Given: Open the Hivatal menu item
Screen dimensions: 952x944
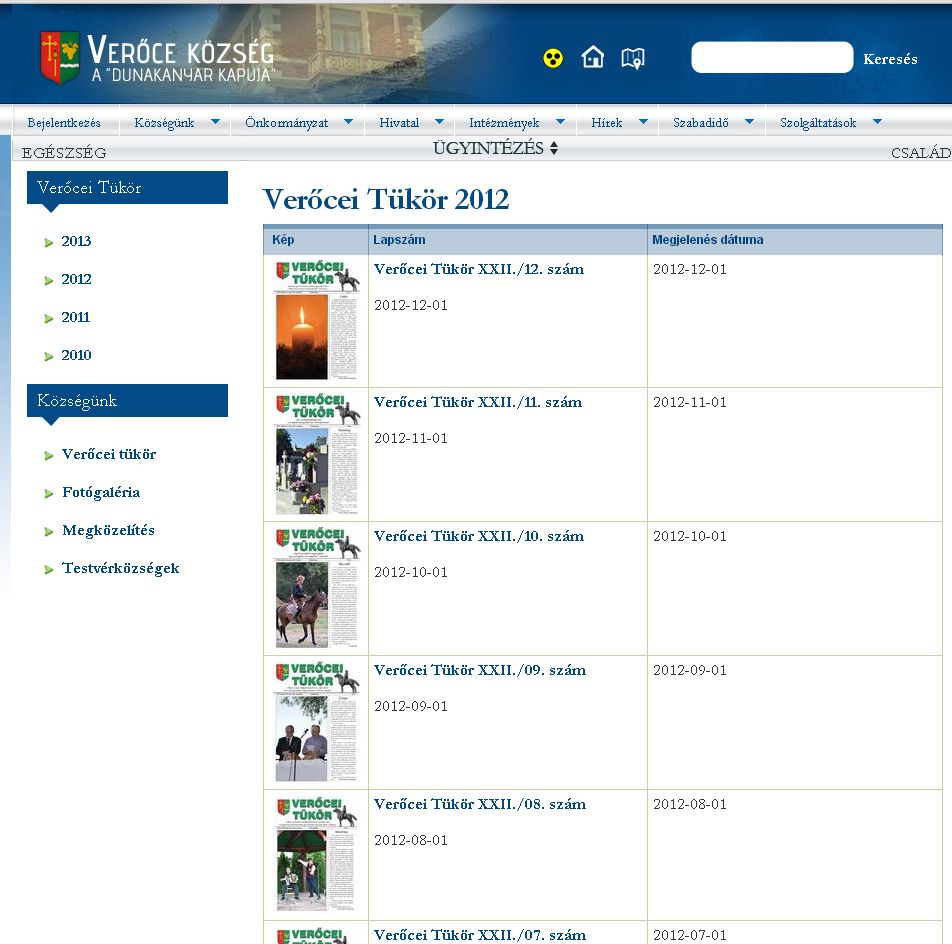Looking at the screenshot, I should [399, 123].
